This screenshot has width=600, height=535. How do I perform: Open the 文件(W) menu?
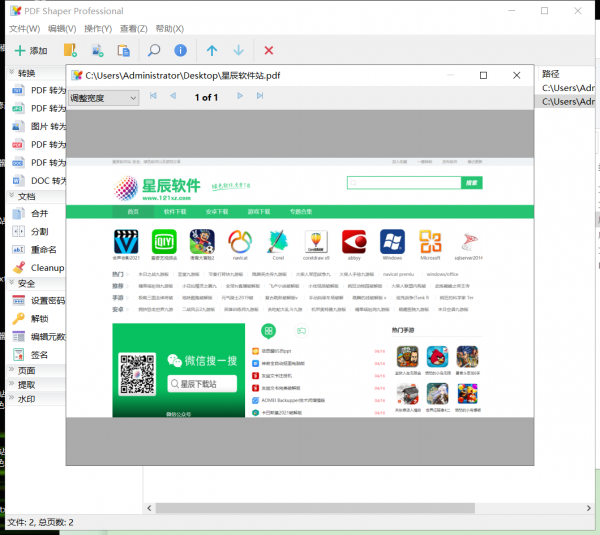pos(24,29)
